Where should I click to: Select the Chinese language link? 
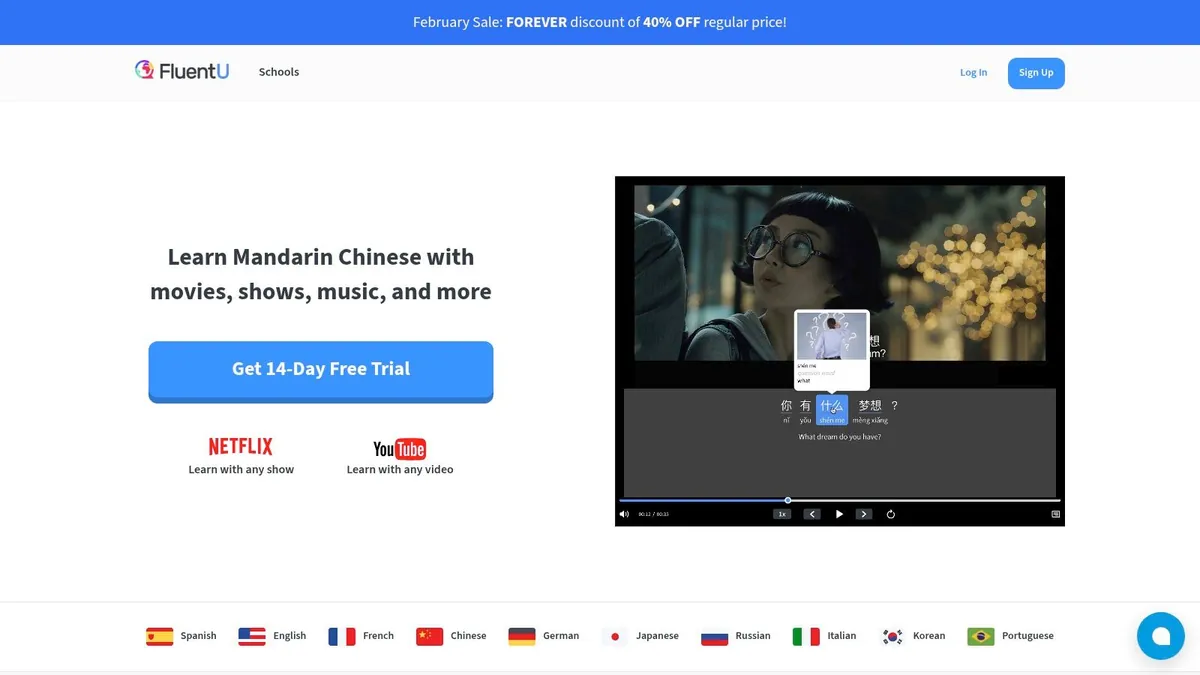(468, 636)
